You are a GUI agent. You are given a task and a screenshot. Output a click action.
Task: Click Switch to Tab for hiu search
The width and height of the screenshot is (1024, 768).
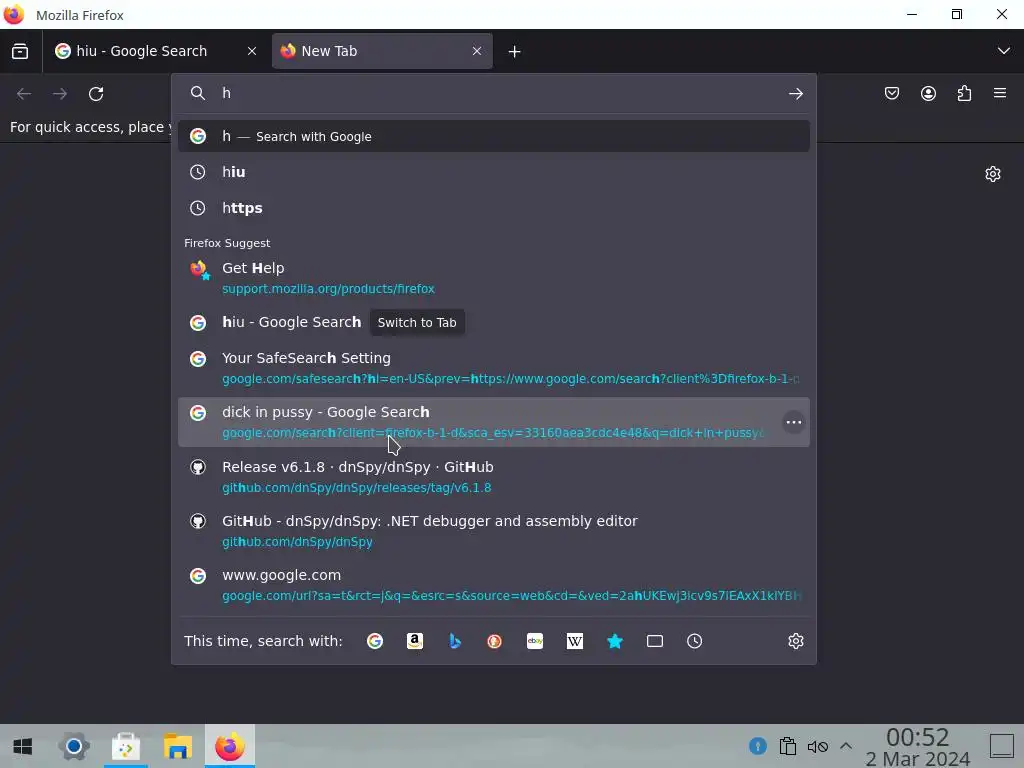(x=417, y=323)
